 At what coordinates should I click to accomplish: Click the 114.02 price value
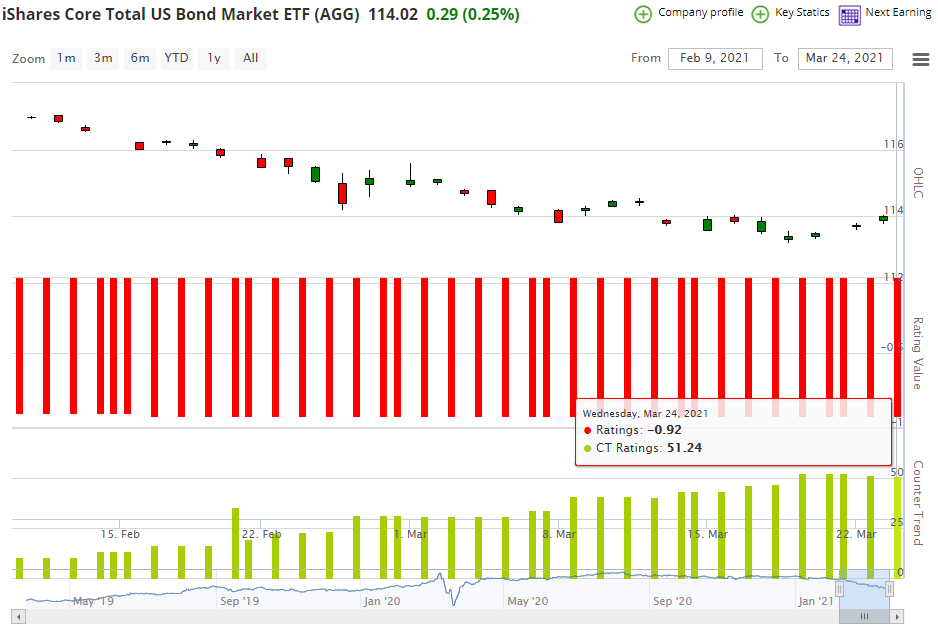(x=393, y=14)
